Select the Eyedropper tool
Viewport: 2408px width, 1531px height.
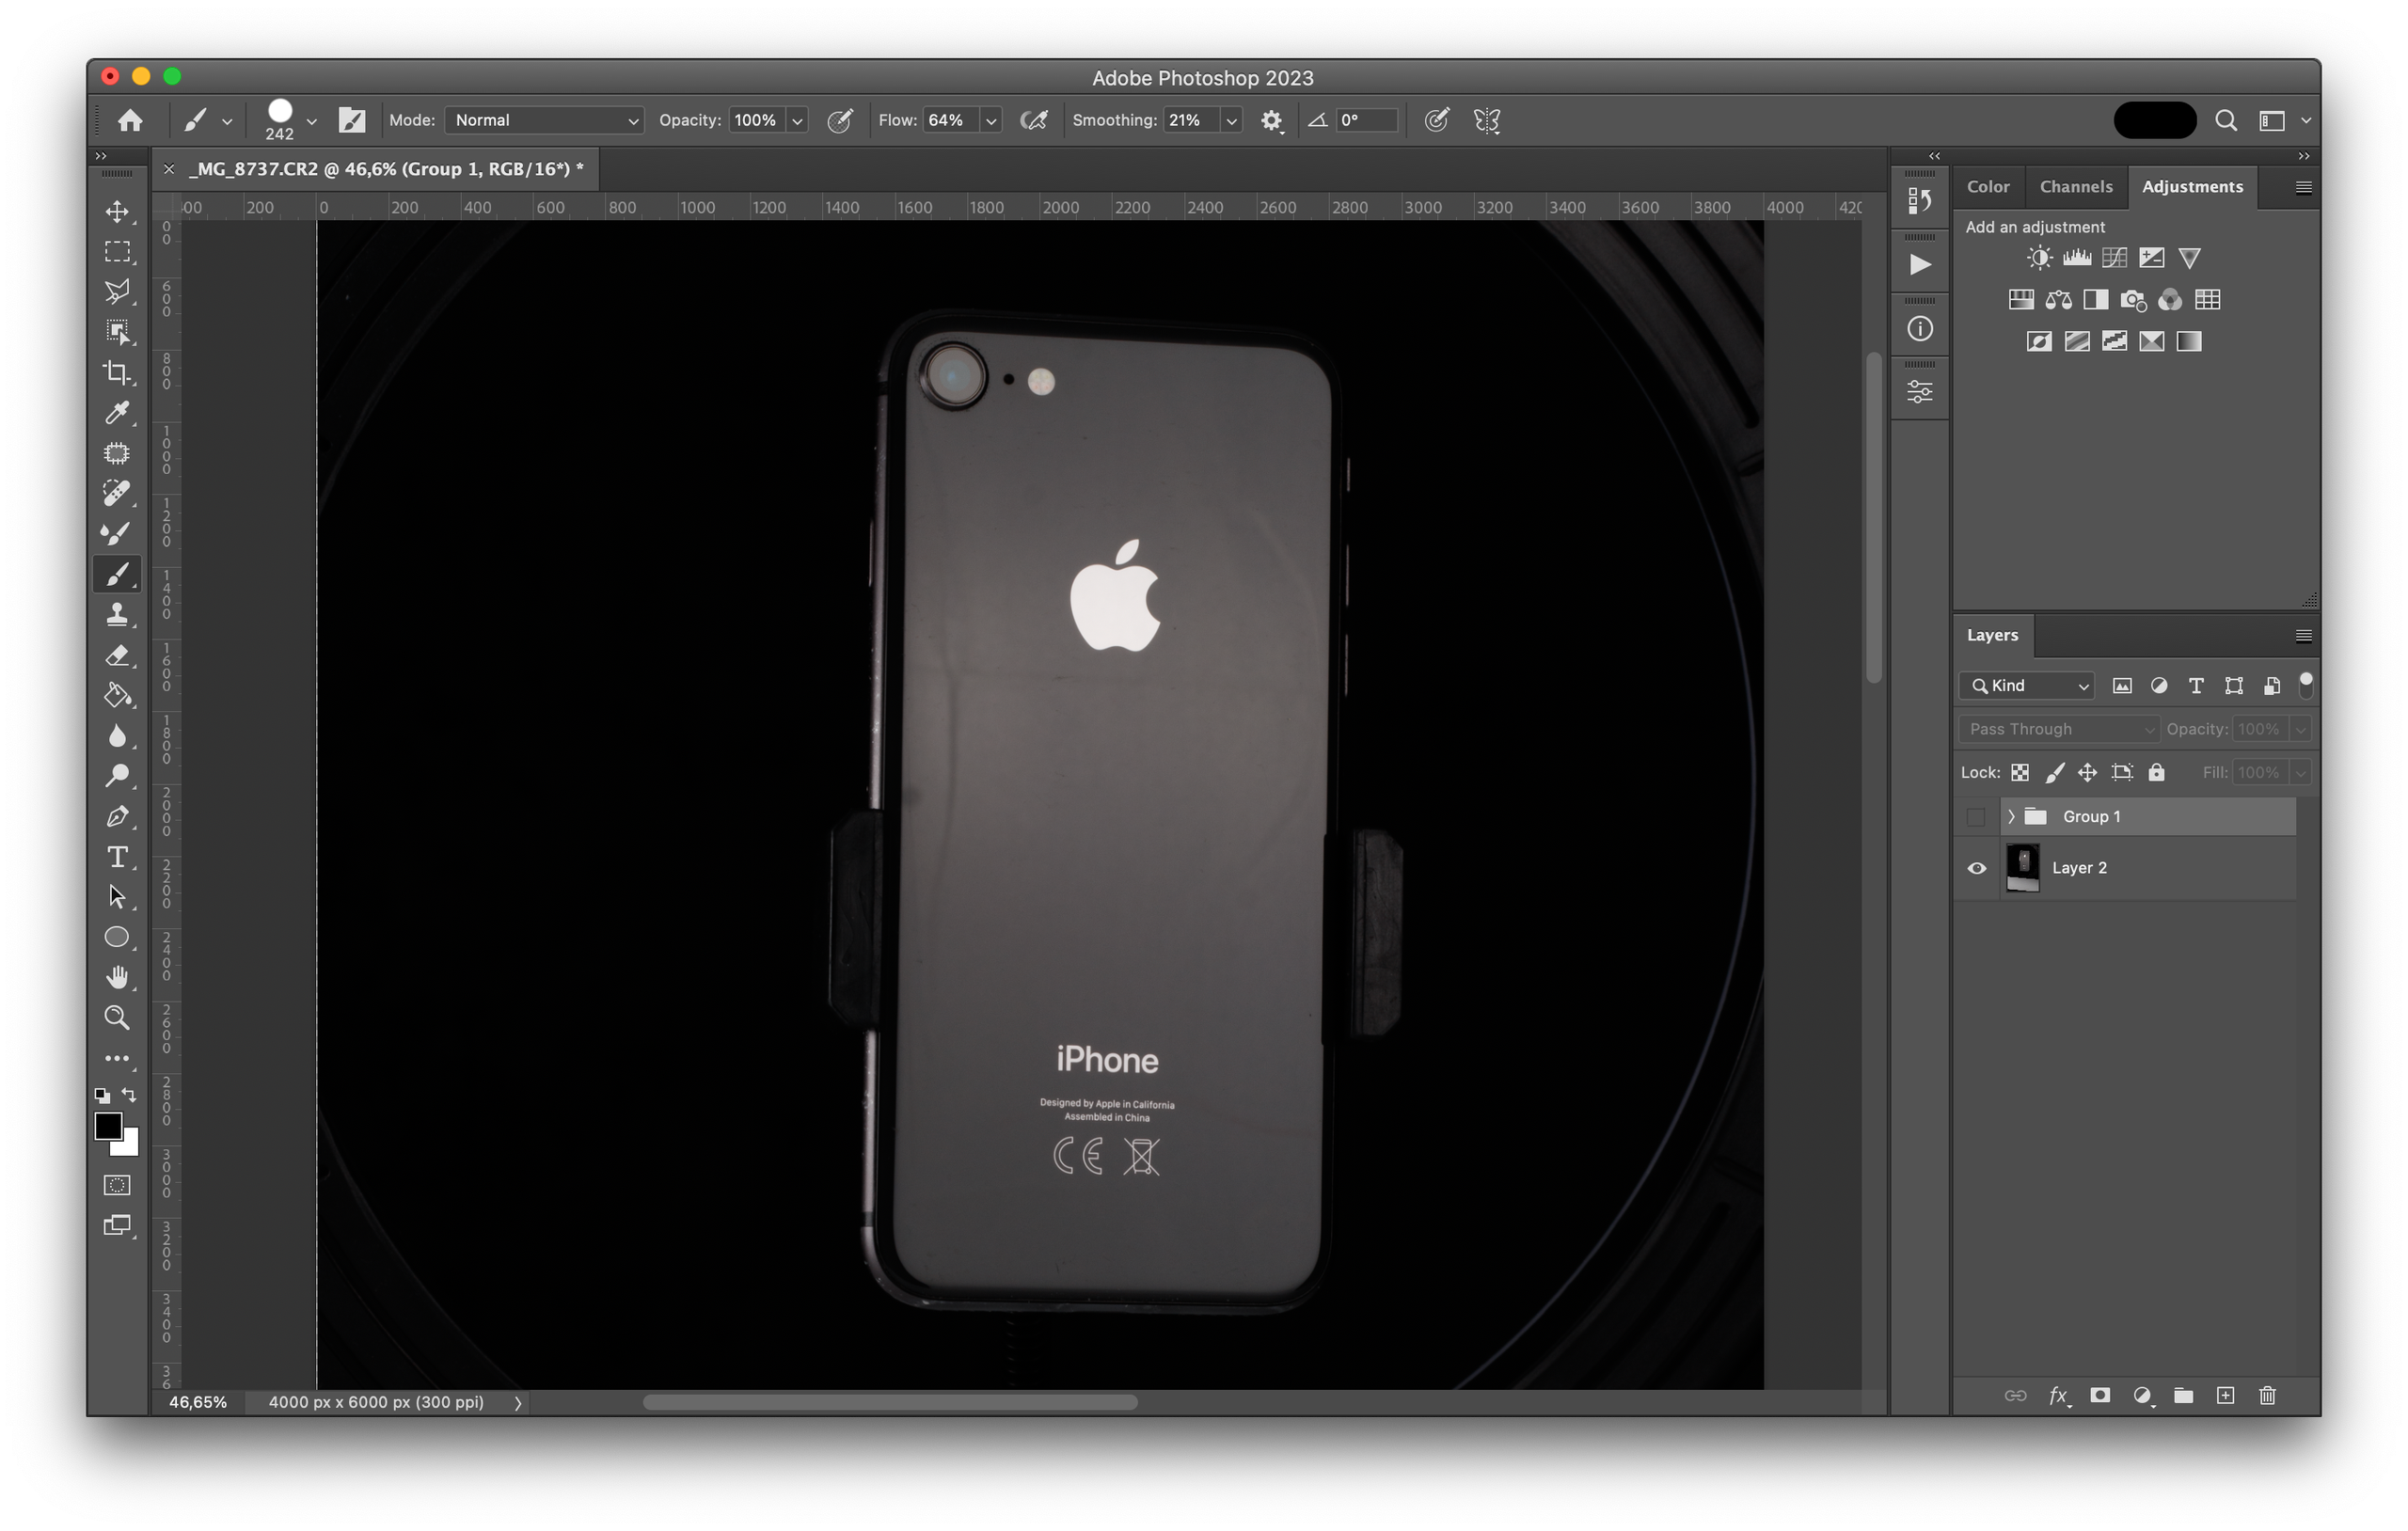[117, 412]
